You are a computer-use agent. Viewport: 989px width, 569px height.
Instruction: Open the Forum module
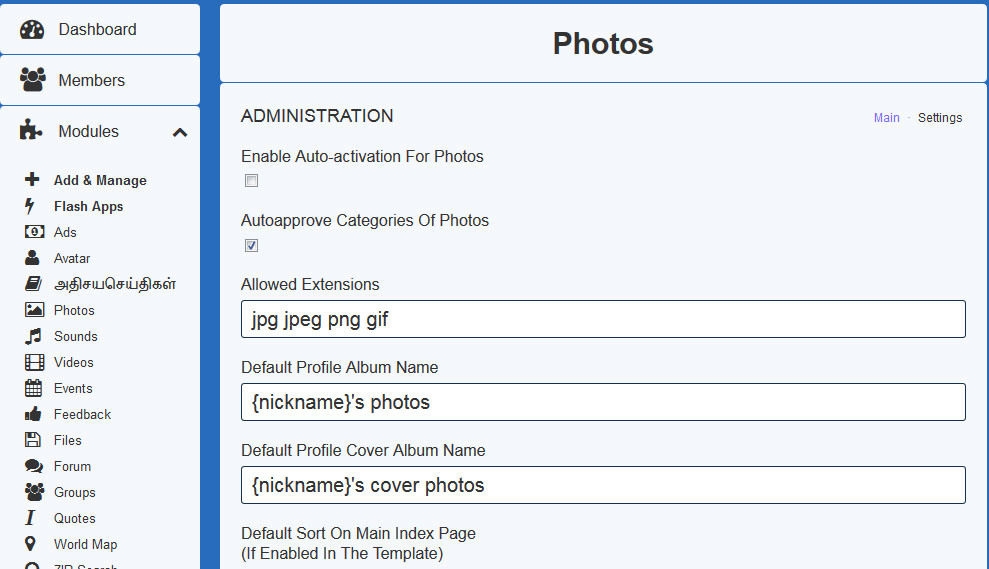click(72, 466)
